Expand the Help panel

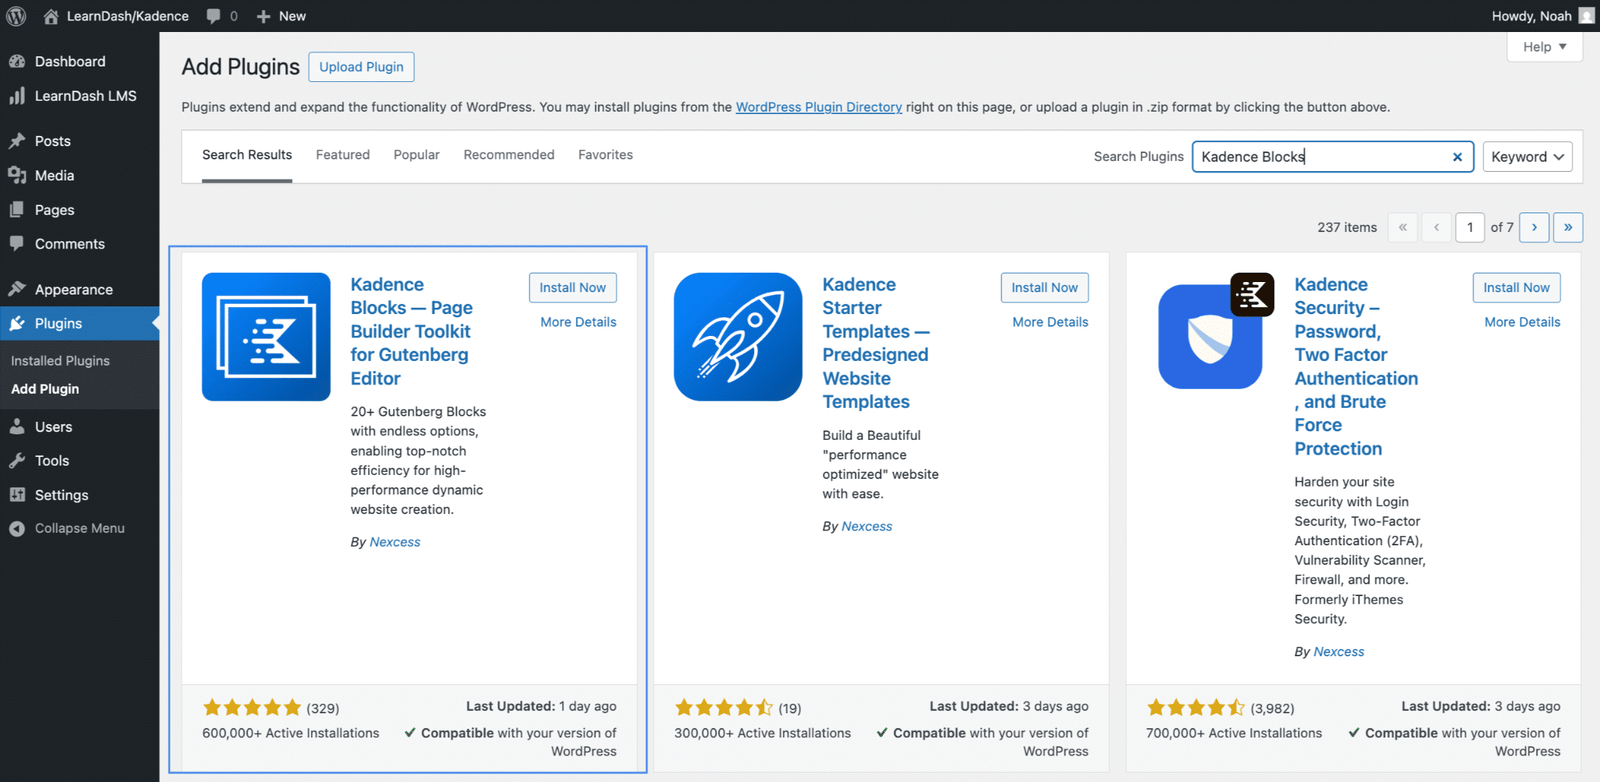click(1545, 47)
